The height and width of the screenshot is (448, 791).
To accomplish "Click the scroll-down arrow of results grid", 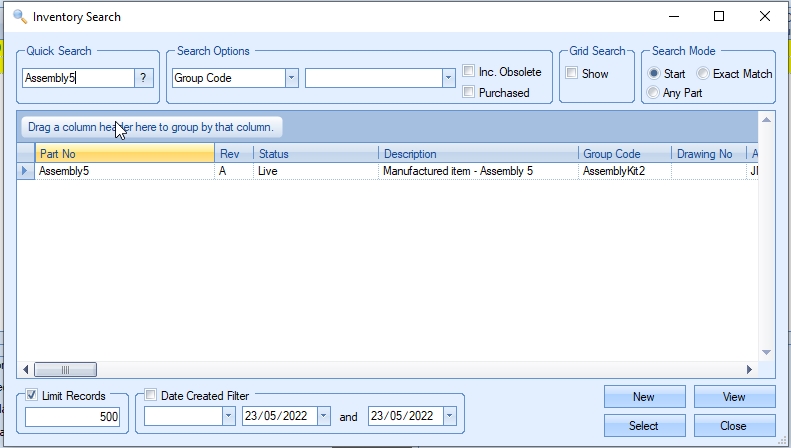I will coord(766,352).
